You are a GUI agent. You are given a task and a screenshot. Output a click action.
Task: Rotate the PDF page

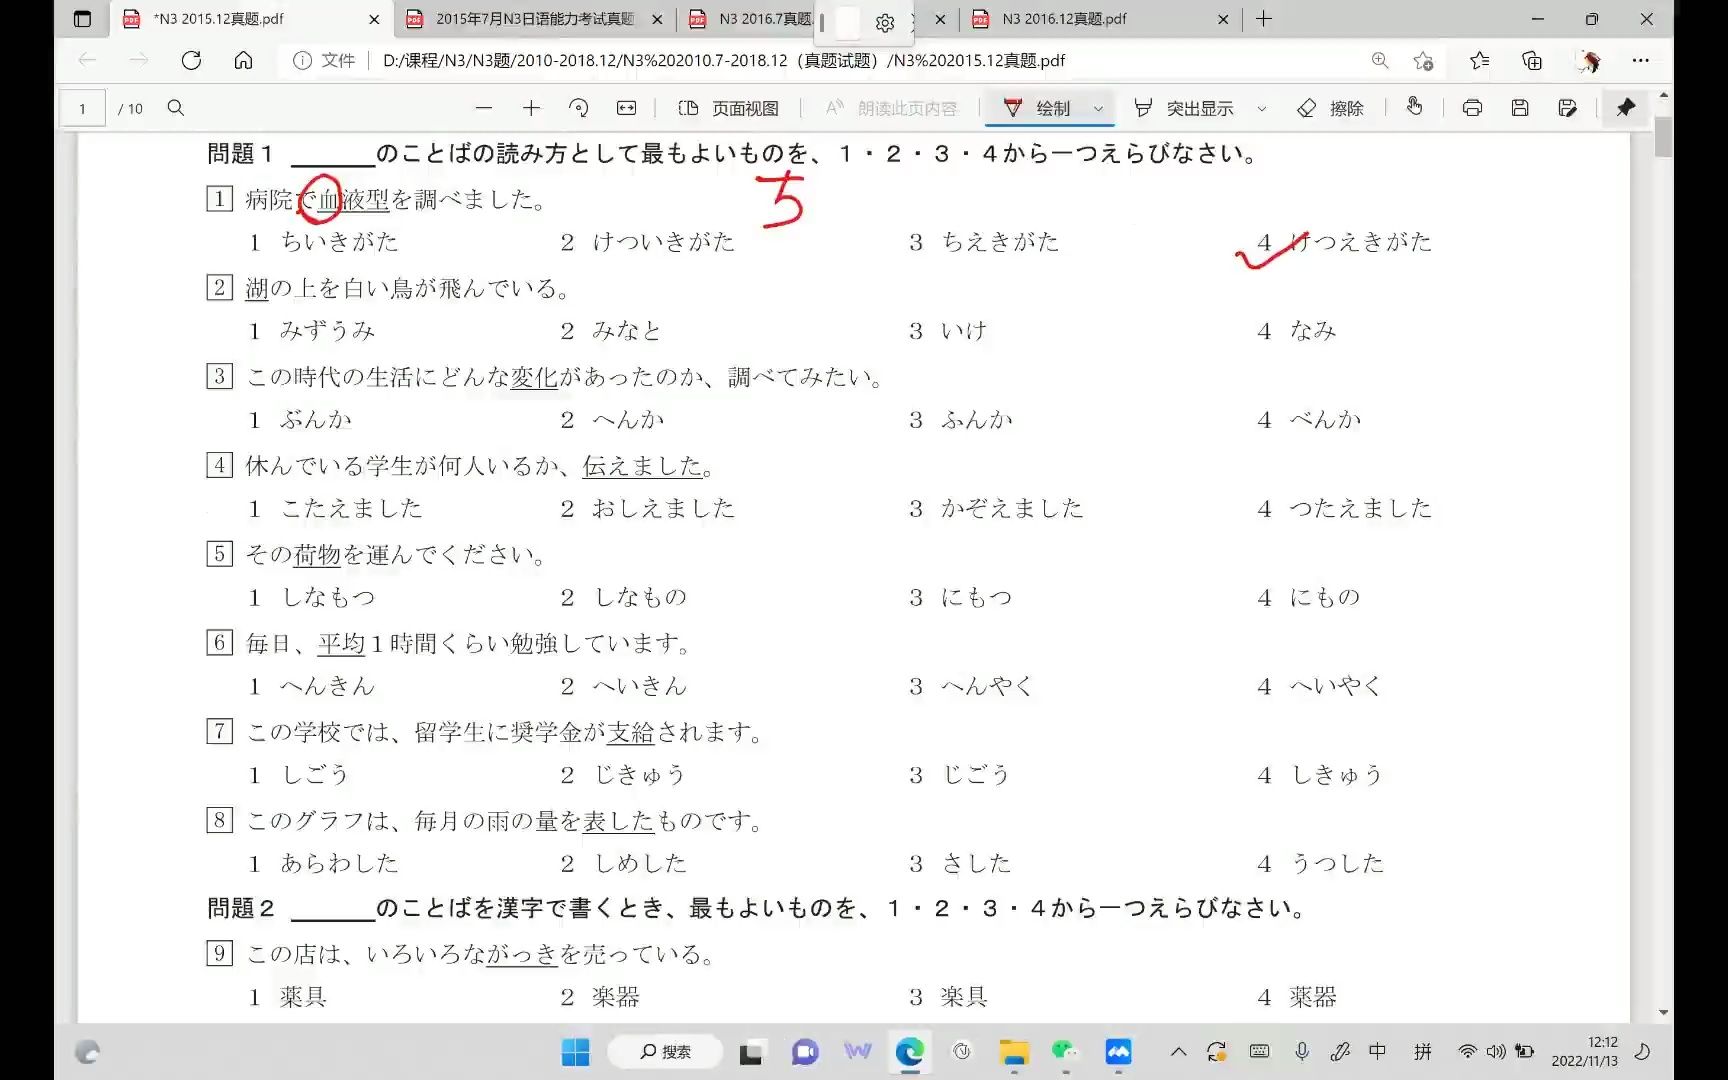click(x=578, y=108)
